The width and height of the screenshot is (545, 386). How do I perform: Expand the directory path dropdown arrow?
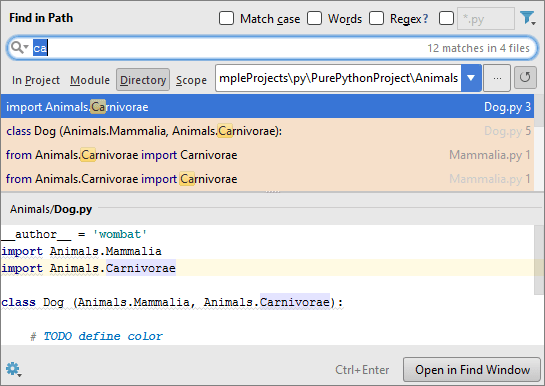coord(471,78)
